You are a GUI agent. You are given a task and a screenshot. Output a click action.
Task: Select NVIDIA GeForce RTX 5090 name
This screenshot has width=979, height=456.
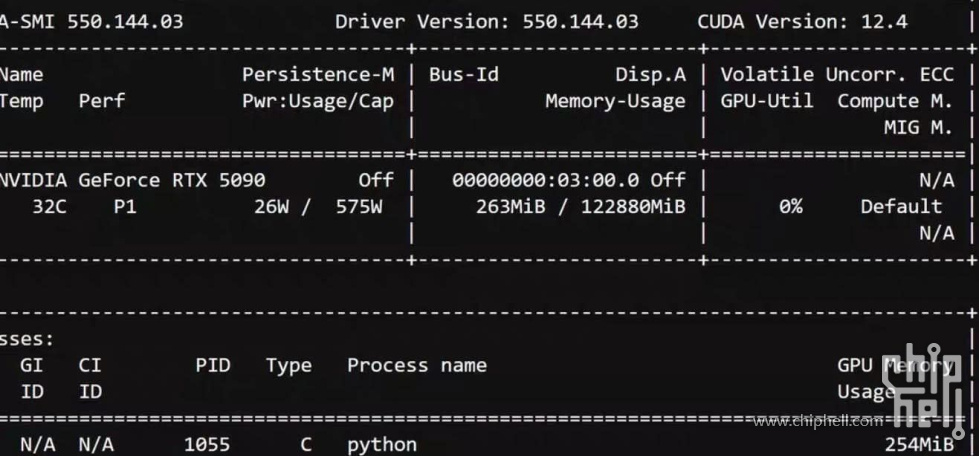click(x=132, y=181)
